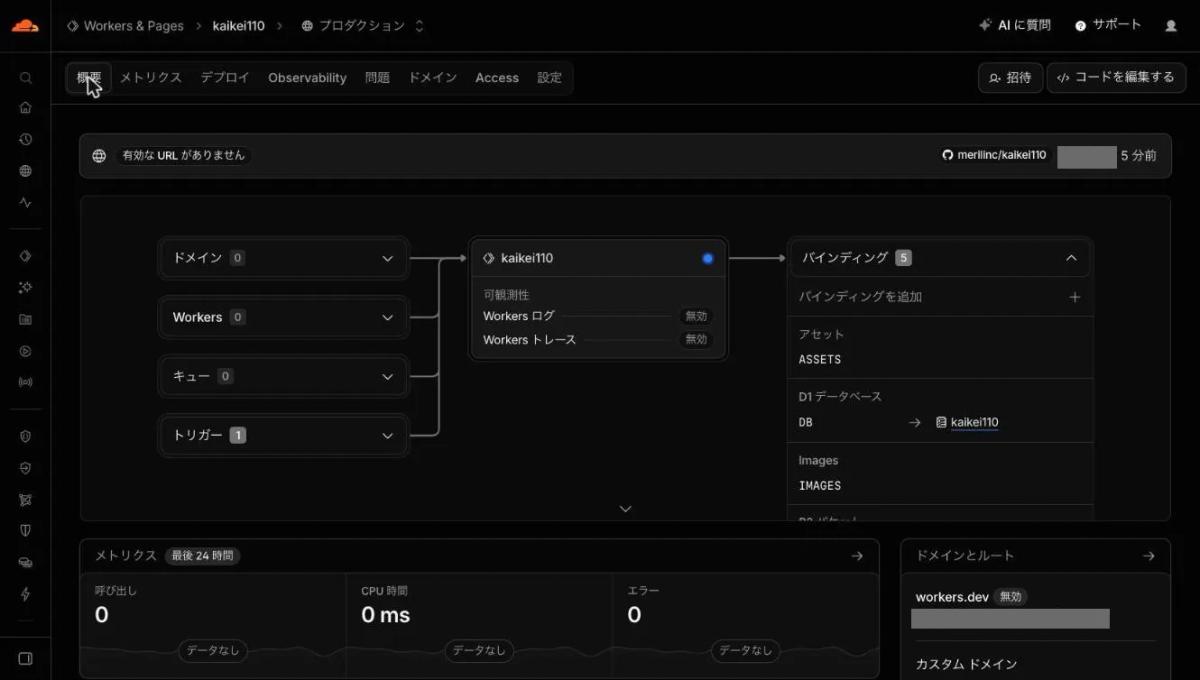This screenshot has height=680, width=1200.
Task: Open lightning bolt icon in sidebar
Action: (26, 594)
